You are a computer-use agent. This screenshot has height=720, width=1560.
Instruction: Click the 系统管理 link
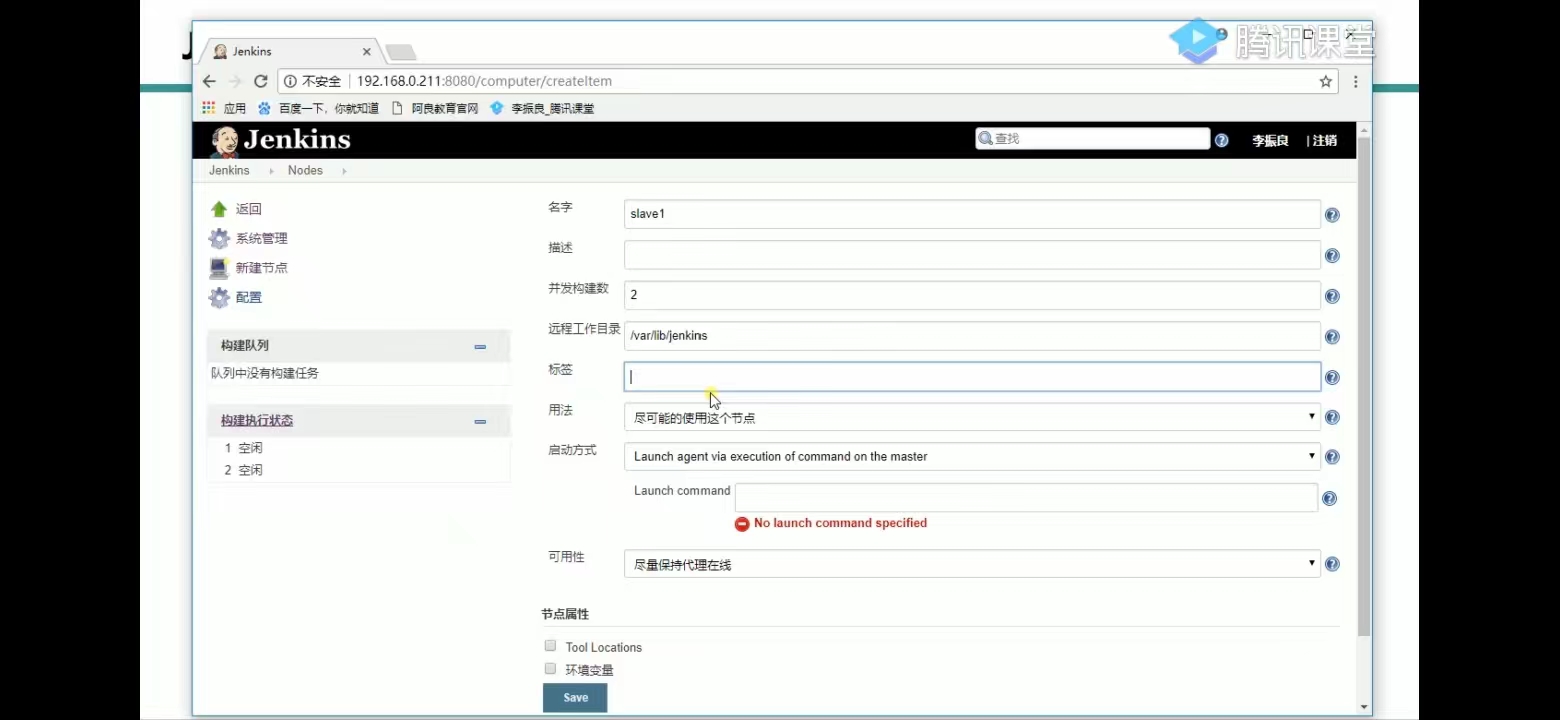[x=262, y=239]
